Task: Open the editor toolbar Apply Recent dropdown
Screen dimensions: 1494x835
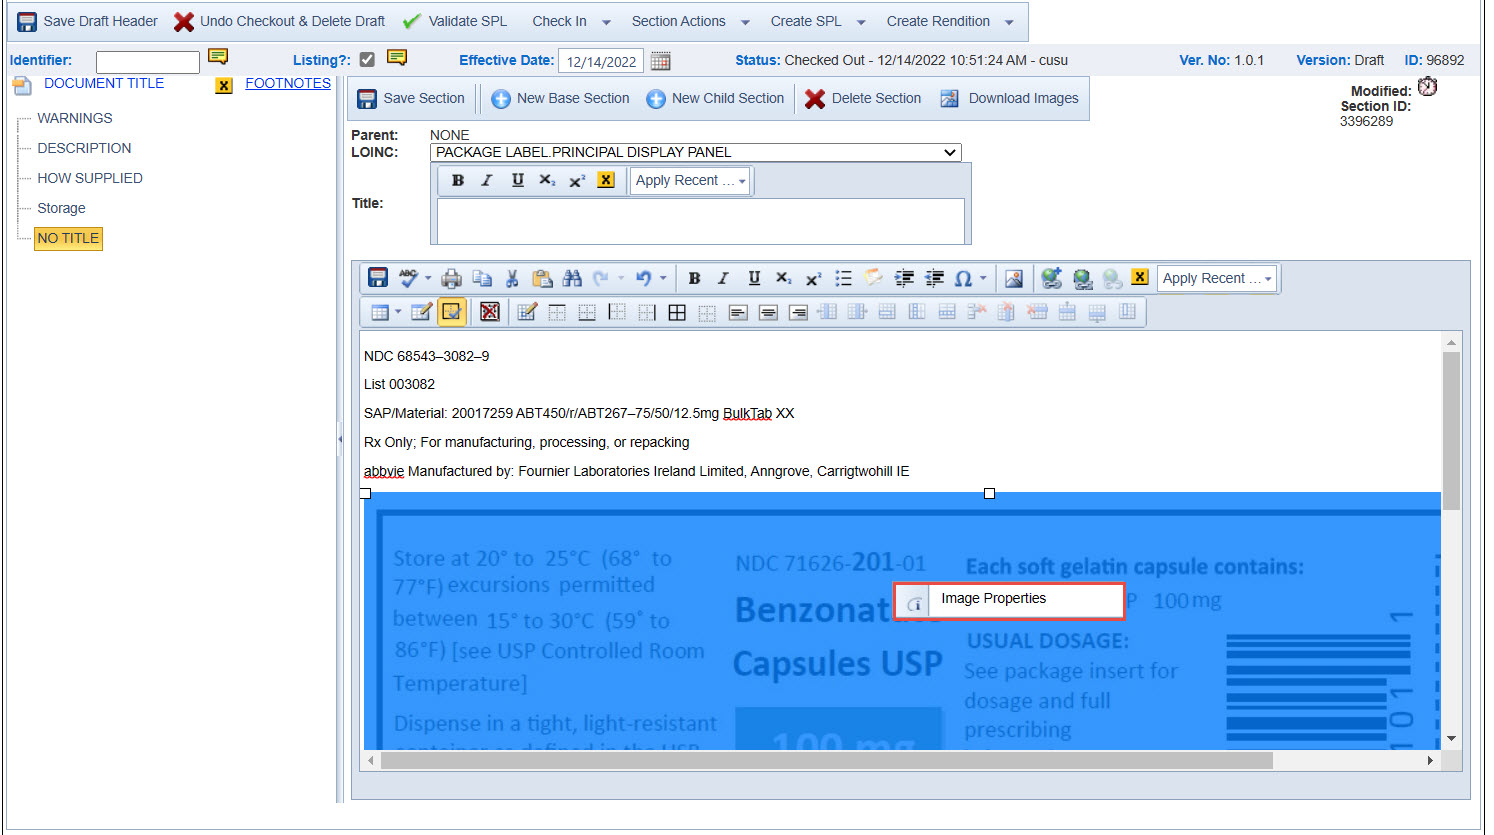Action: pos(1217,278)
